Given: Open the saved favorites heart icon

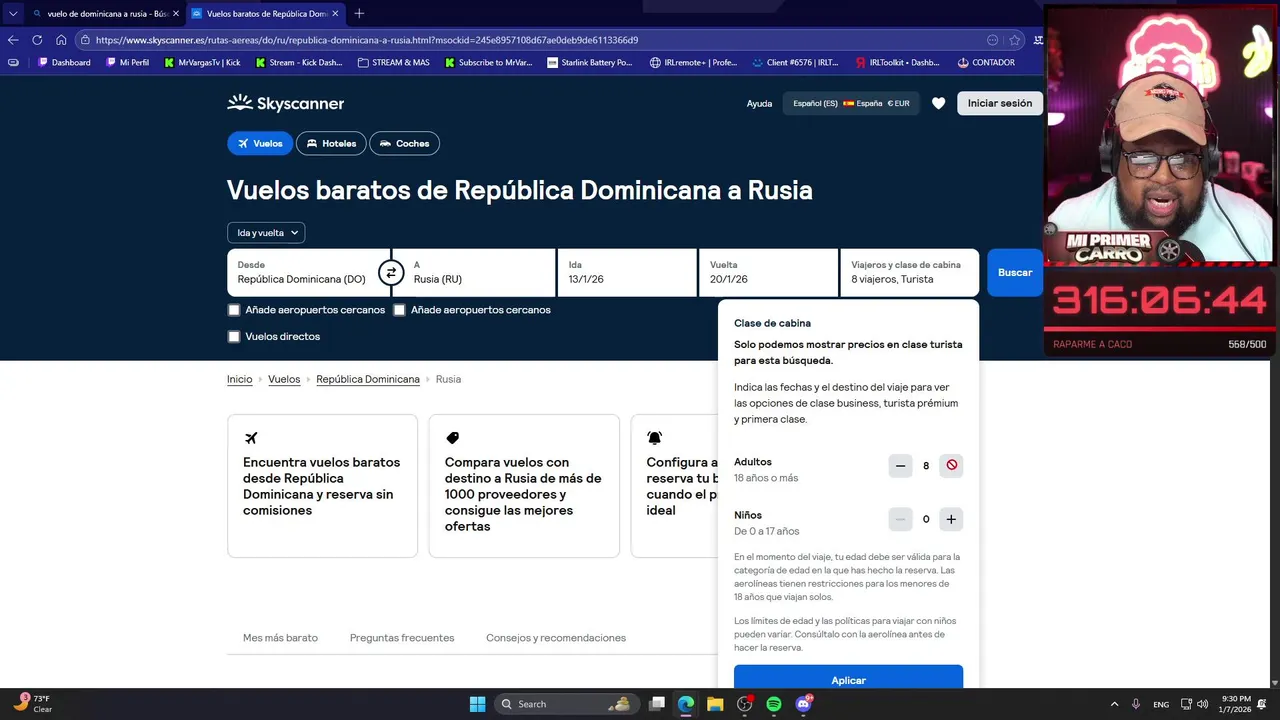Looking at the screenshot, I should pyautogui.click(x=938, y=103).
